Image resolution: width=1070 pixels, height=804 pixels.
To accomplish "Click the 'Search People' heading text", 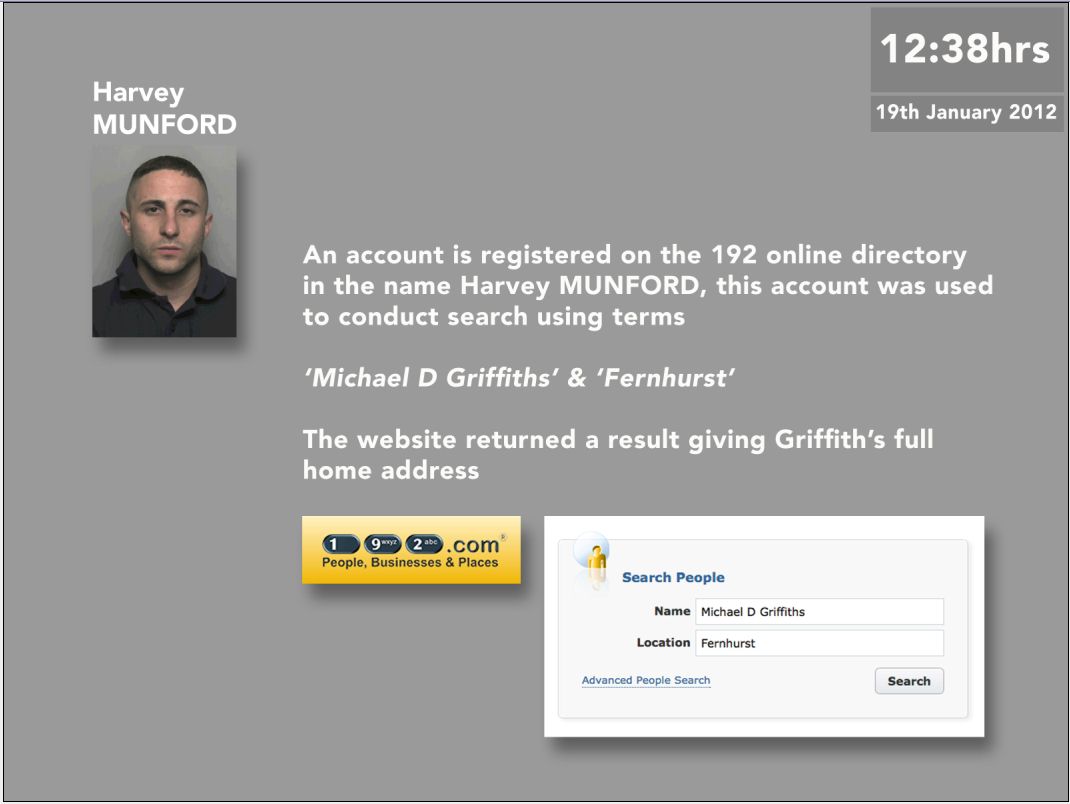I will click(x=673, y=577).
